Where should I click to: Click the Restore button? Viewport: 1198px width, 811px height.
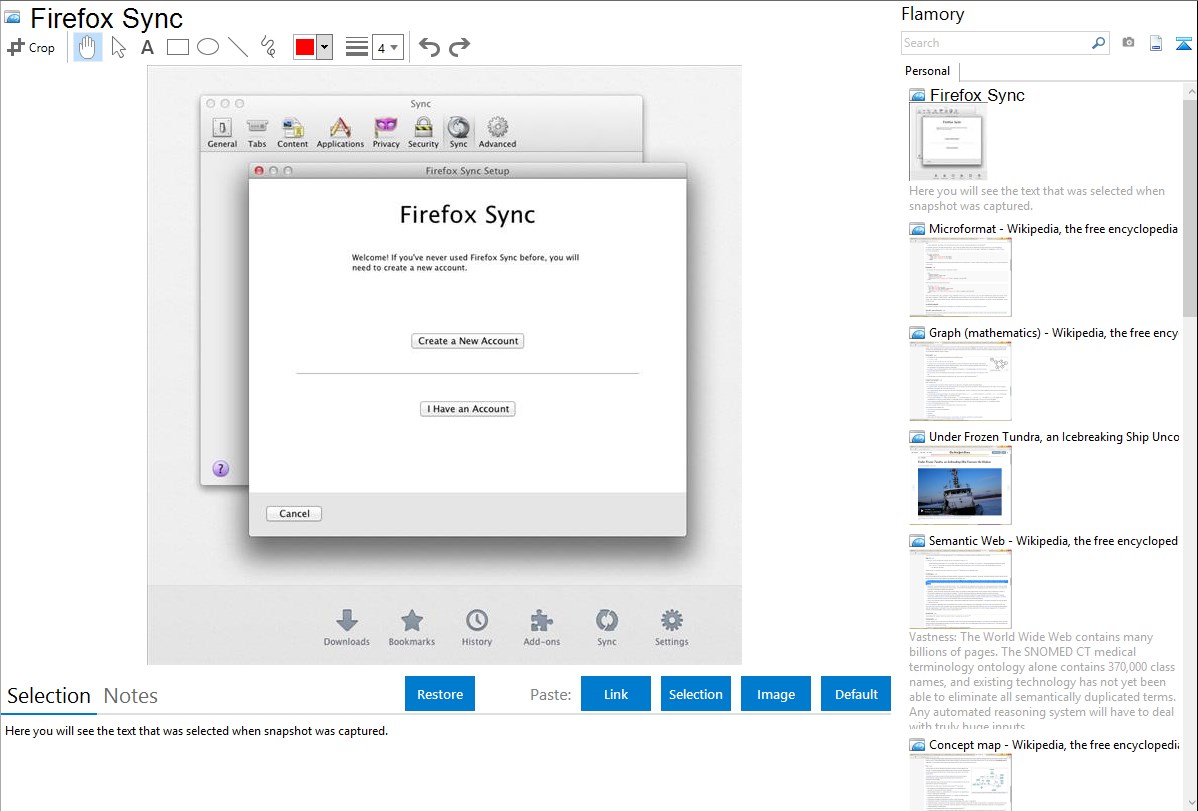coord(440,694)
